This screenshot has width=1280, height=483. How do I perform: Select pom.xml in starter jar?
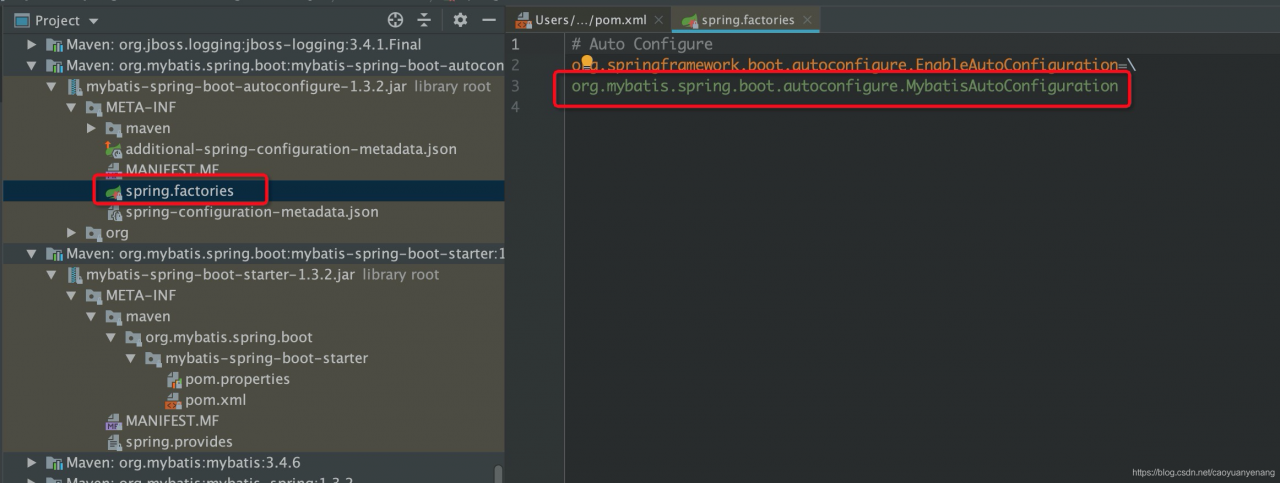point(215,400)
